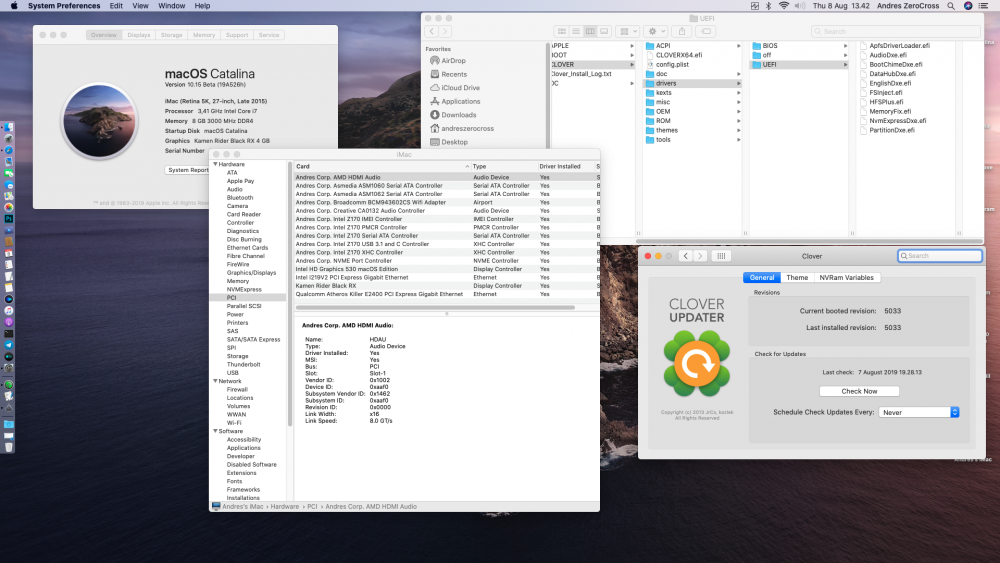Open andreszerocross home folder in sidebar
Screen dimensions: 1000x563
pyautogui.click(x=467, y=128)
